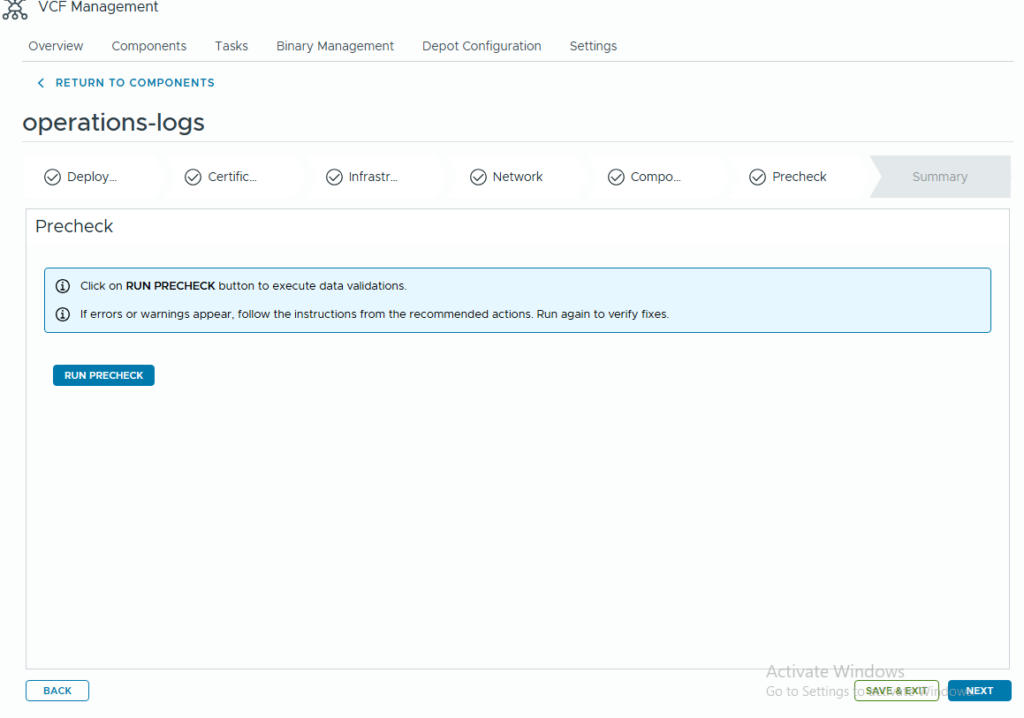Jump to the Summary wizard step
This screenshot has height=718, width=1024.
939,177
